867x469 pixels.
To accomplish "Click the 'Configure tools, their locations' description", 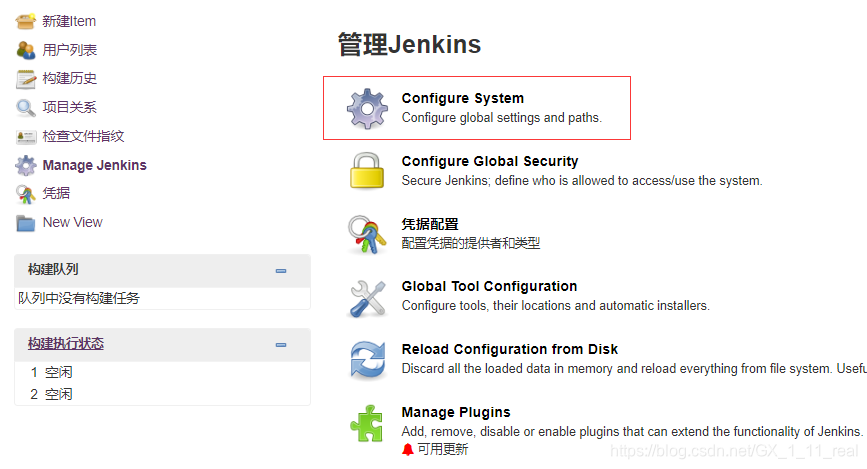I will tap(556, 306).
